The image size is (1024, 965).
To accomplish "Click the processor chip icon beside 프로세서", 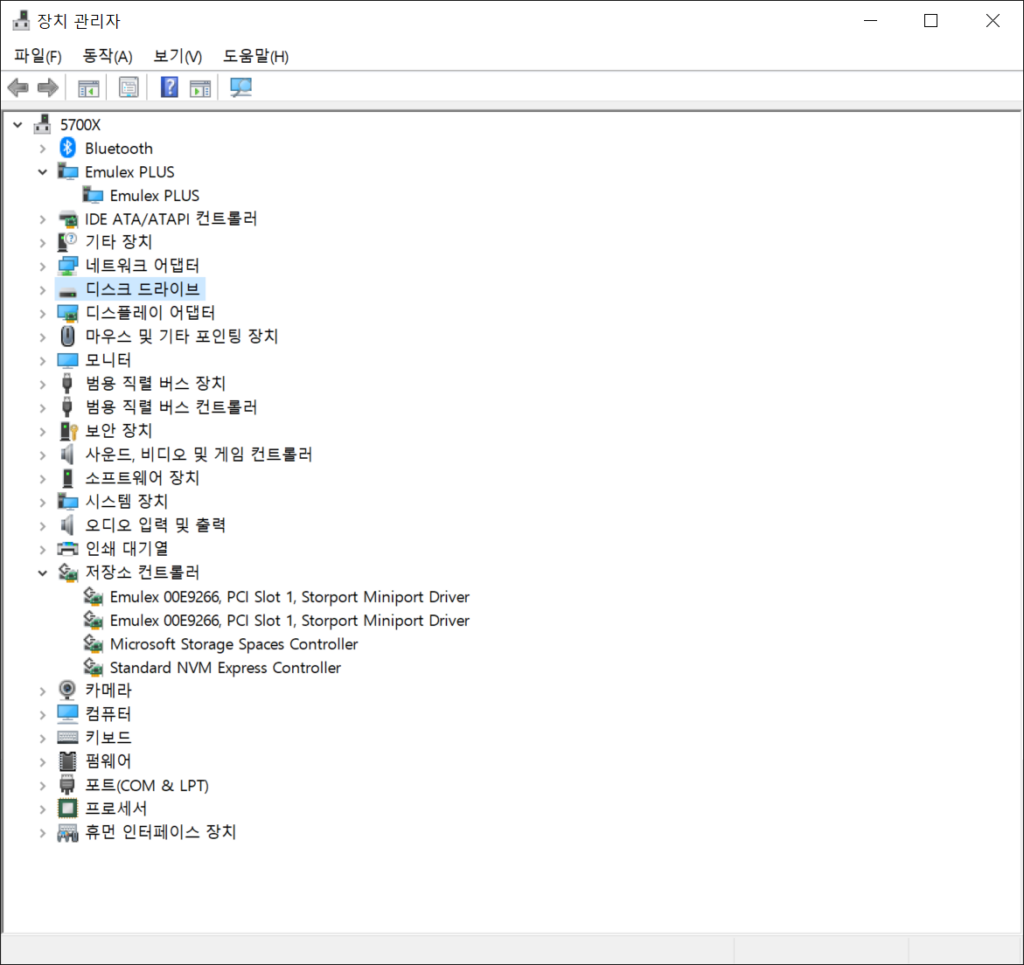I will tap(68, 808).
